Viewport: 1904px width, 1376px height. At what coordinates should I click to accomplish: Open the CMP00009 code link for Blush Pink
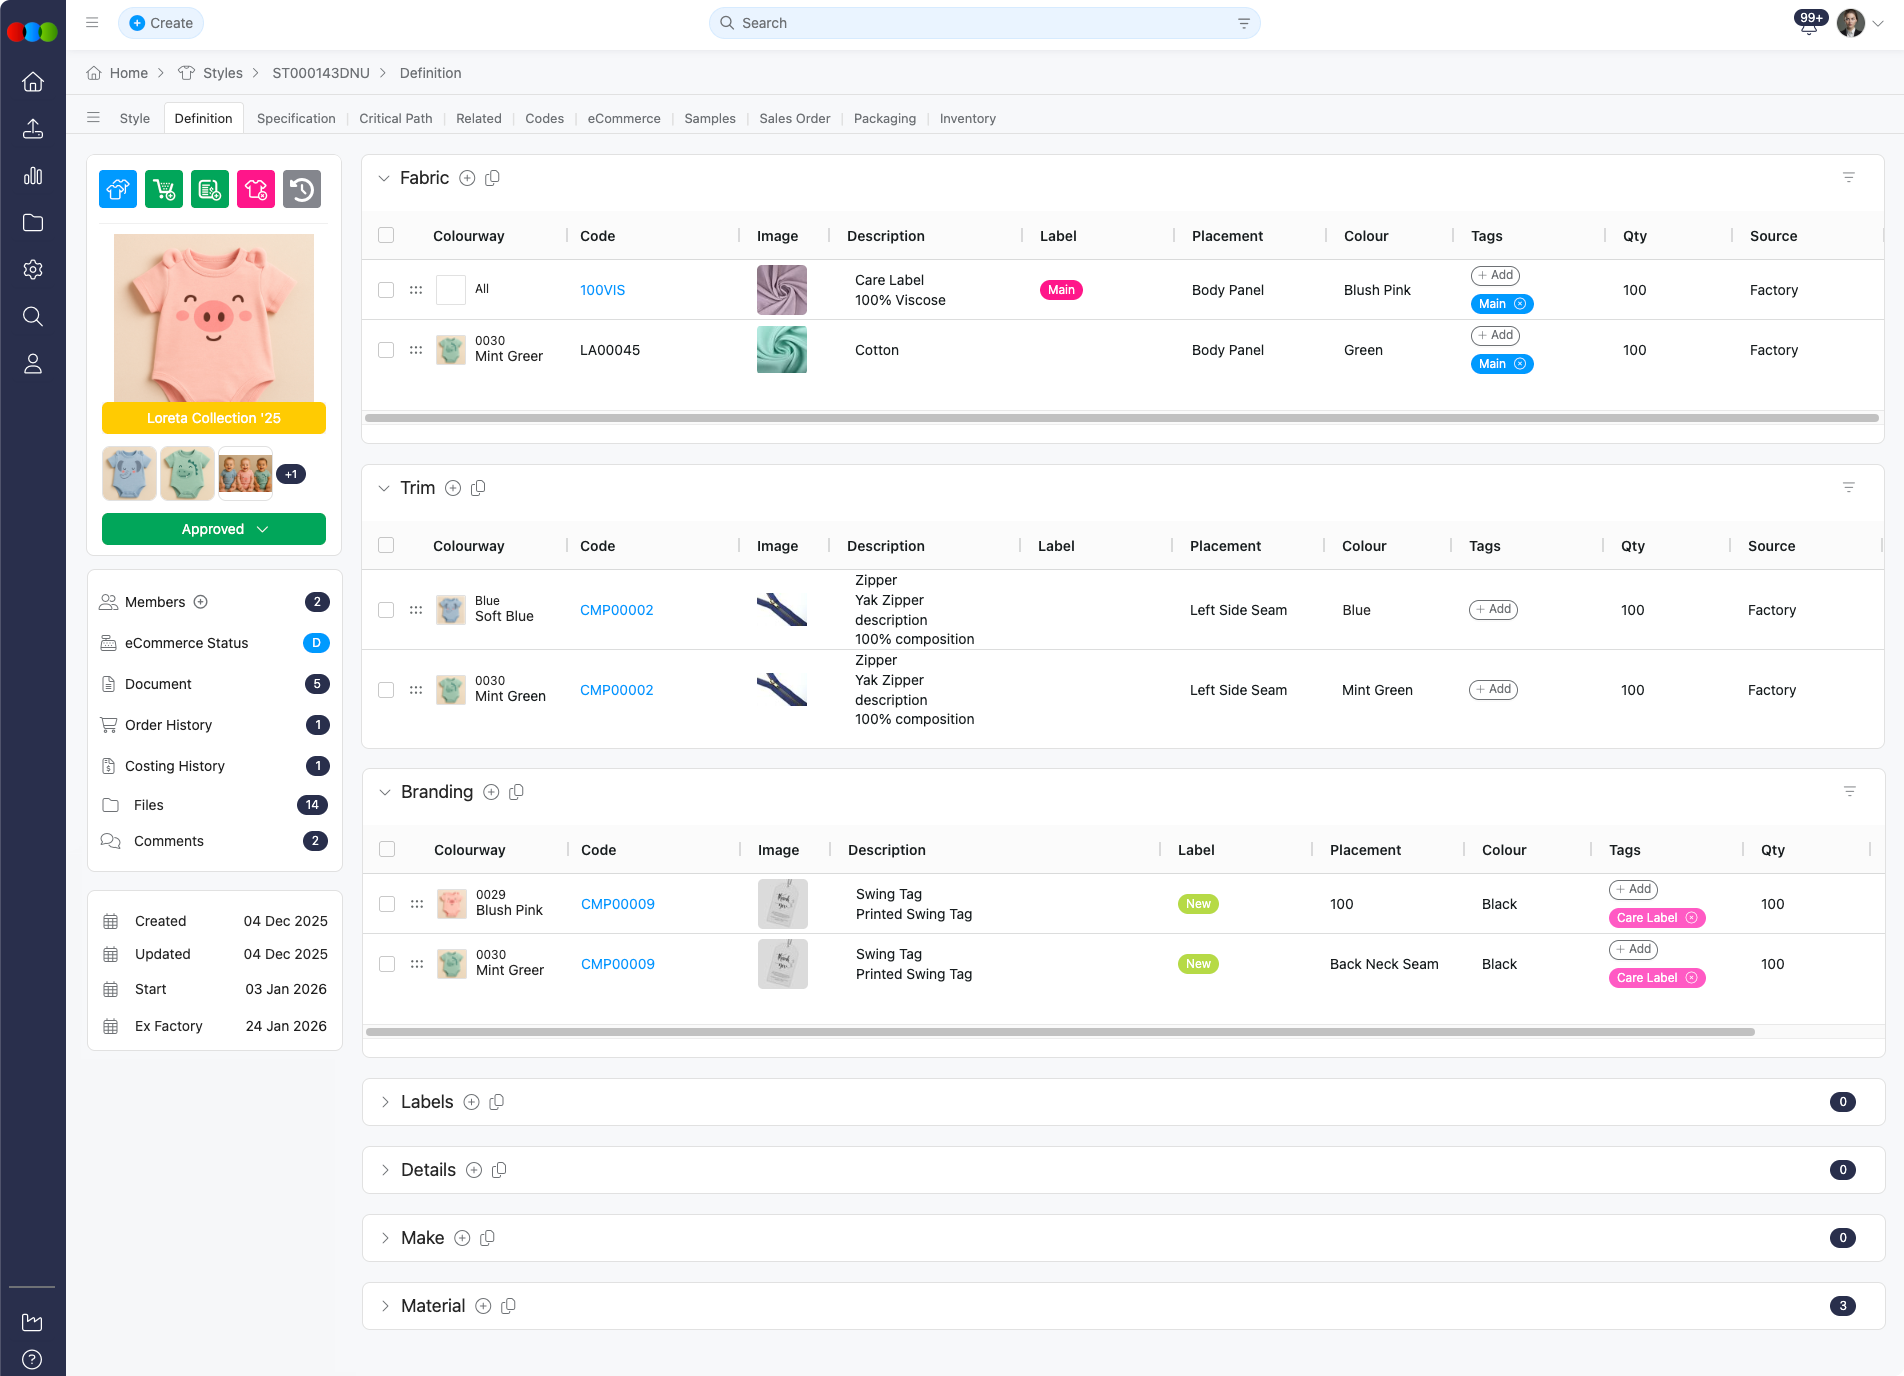(618, 904)
